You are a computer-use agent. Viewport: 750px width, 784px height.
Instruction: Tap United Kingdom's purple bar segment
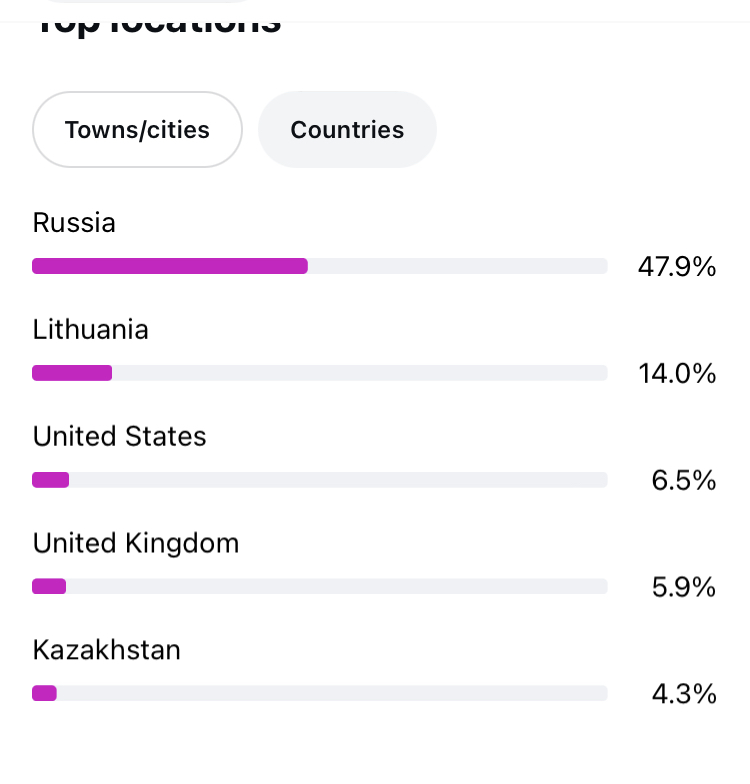[49, 586]
